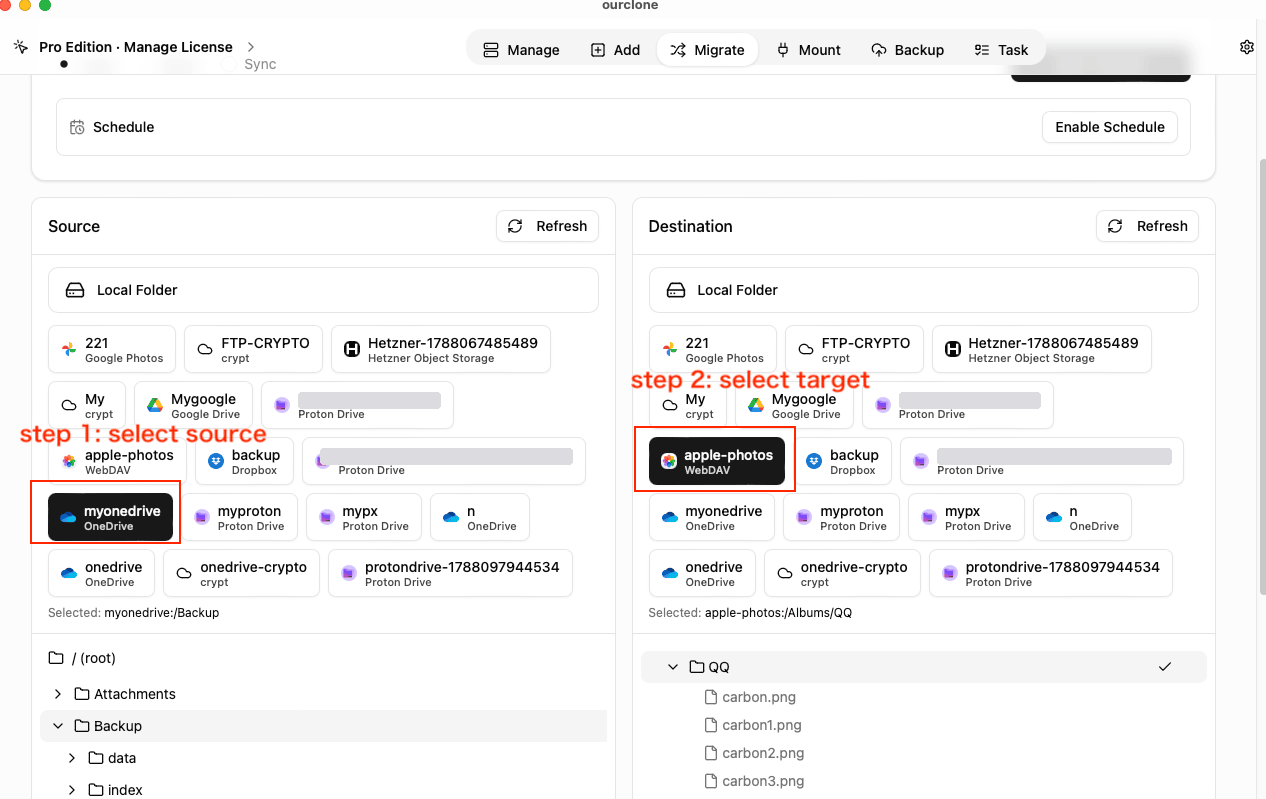Open the Add tab
1266x799 pixels.
pyautogui.click(x=615, y=50)
